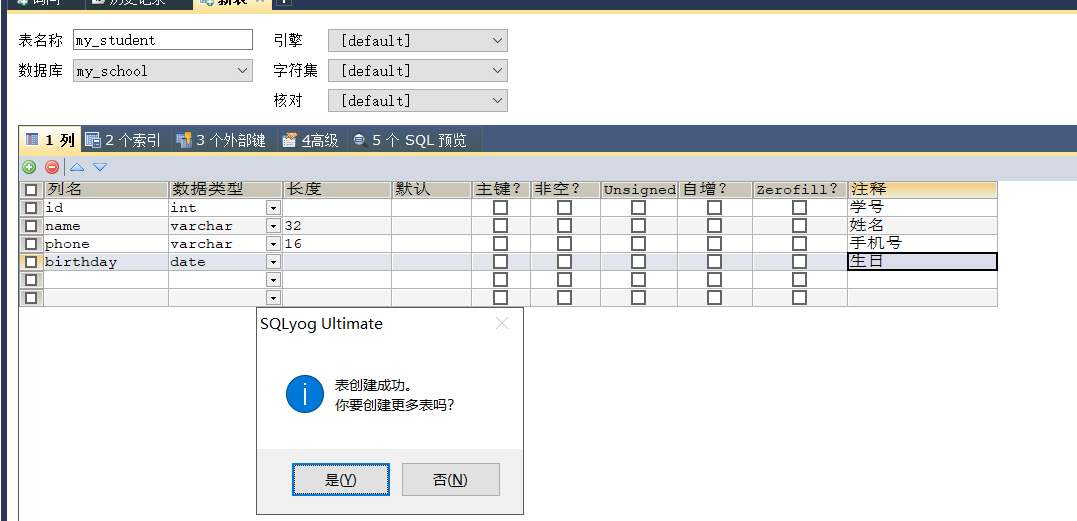Check Zerofill checkbox for id row
Screen dimensions: 1077x521
(x=799, y=207)
